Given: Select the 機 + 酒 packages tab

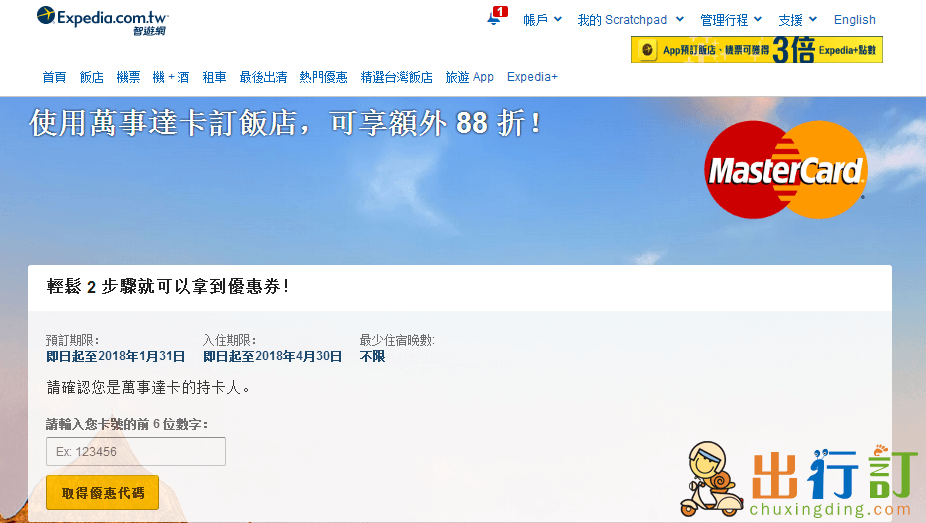Looking at the screenshot, I should click(x=171, y=77).
